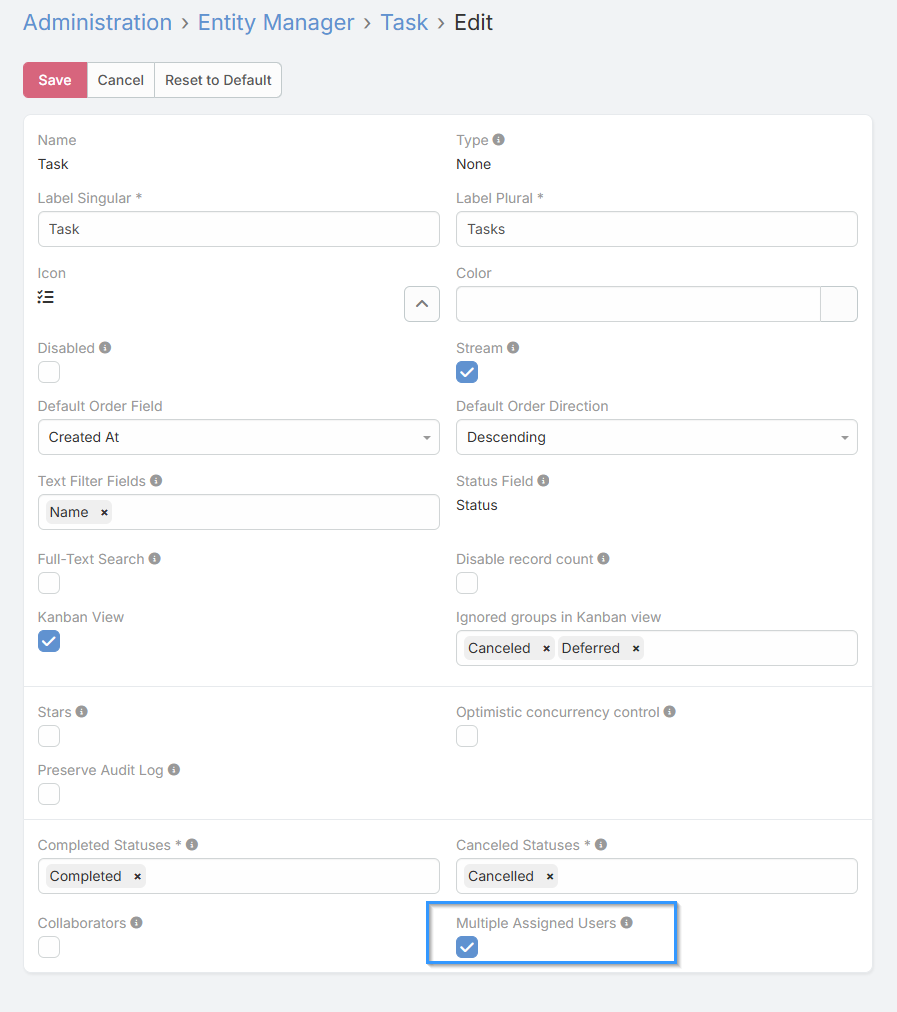897x1012 pixels.
Task: Open the Default Order Direction dropdown
Action: [x=656, y=437]
